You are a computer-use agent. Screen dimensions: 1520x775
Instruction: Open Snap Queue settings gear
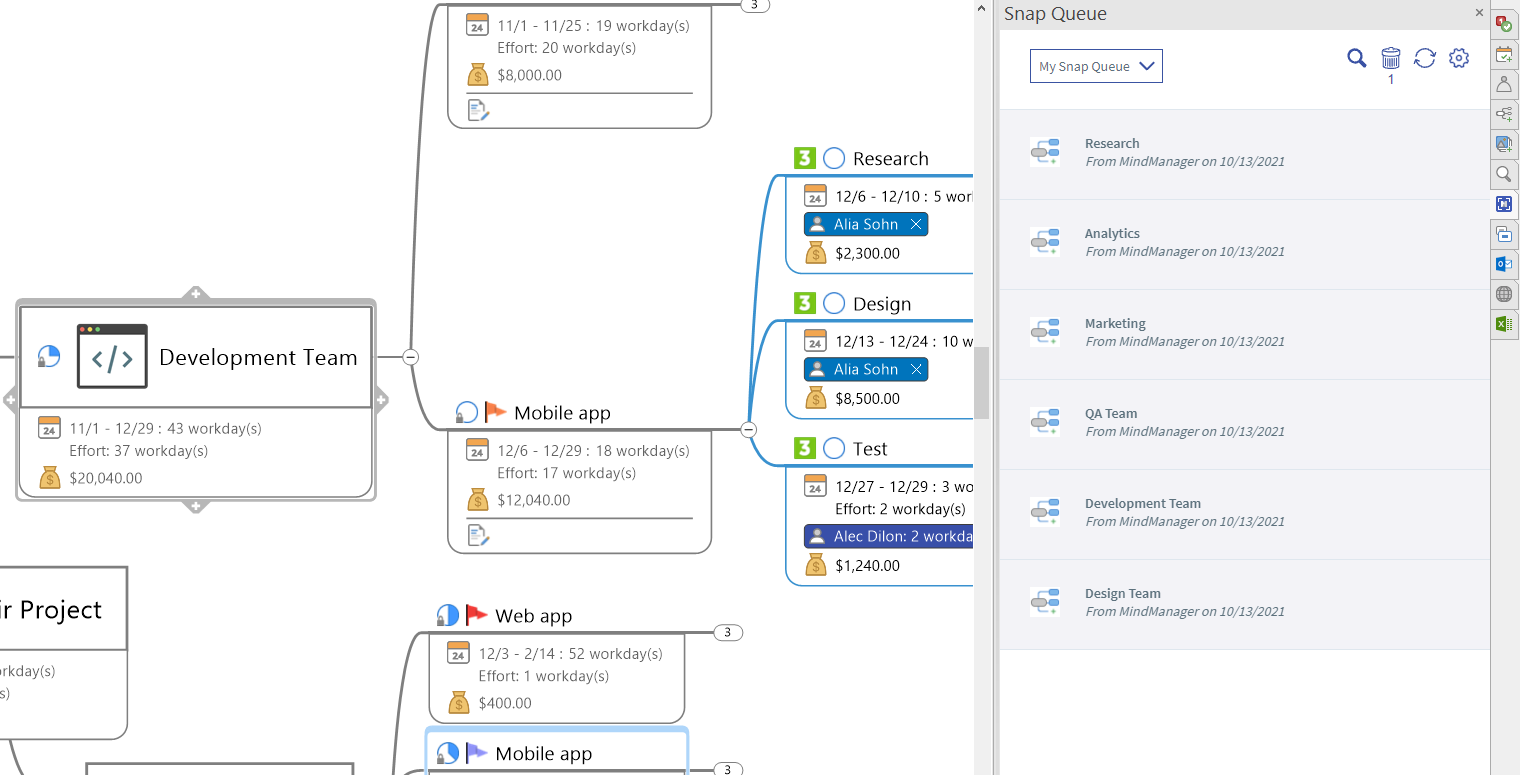1459,58
